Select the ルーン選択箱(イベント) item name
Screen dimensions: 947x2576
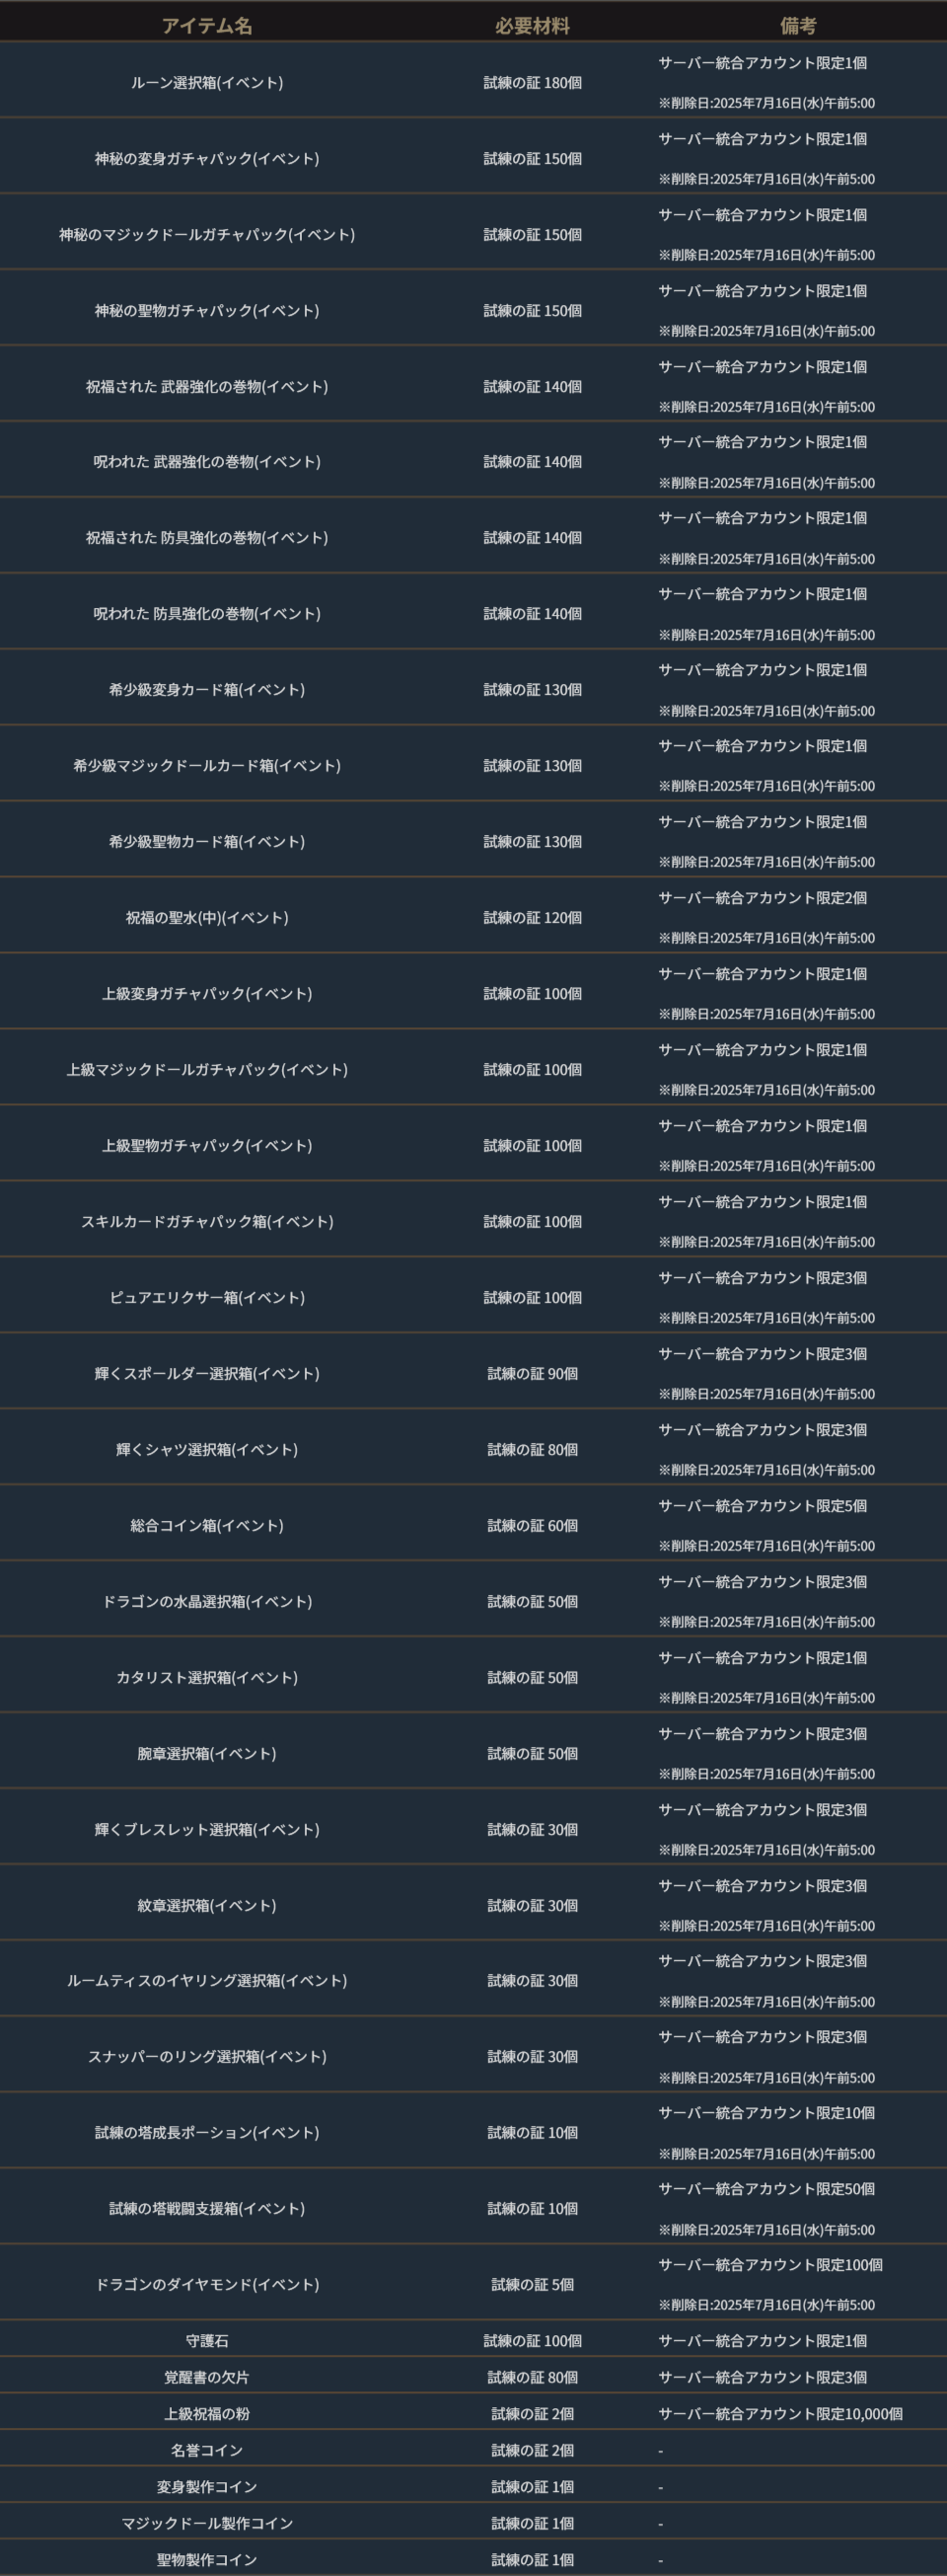tap(207, 83)
